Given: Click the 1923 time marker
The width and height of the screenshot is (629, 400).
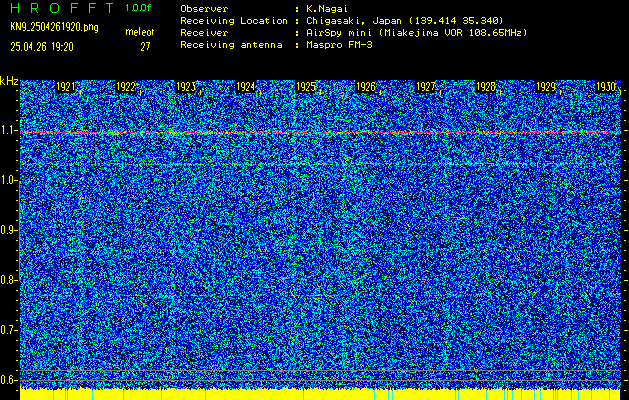Looking at the screenshot, I should click(x=186, y=87).
